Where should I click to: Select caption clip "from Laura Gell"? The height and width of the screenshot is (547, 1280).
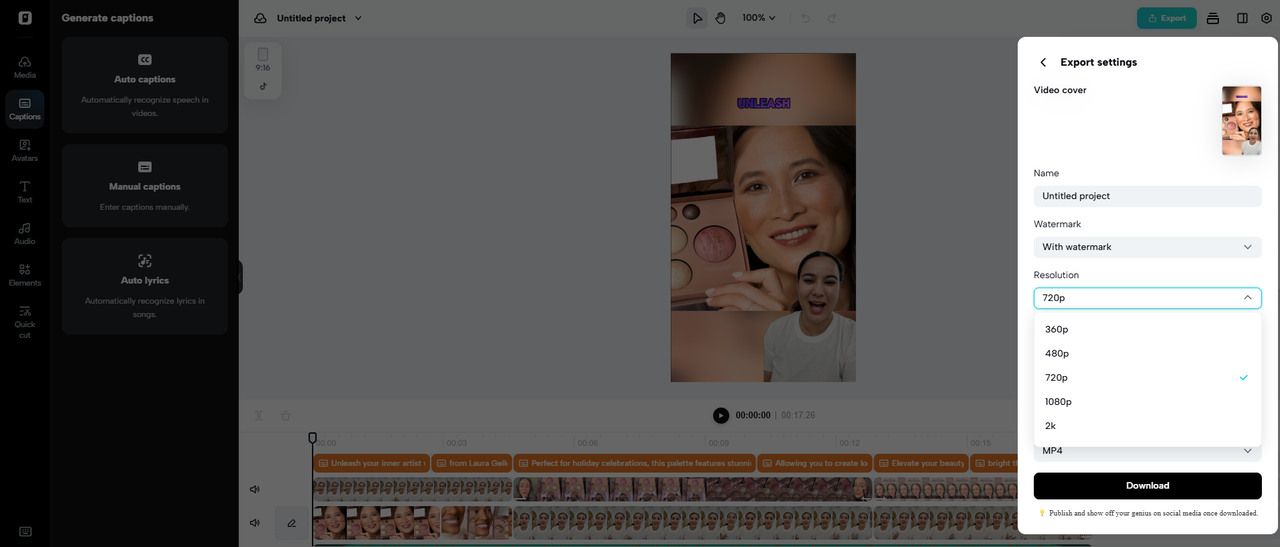(x=472, y=463)
